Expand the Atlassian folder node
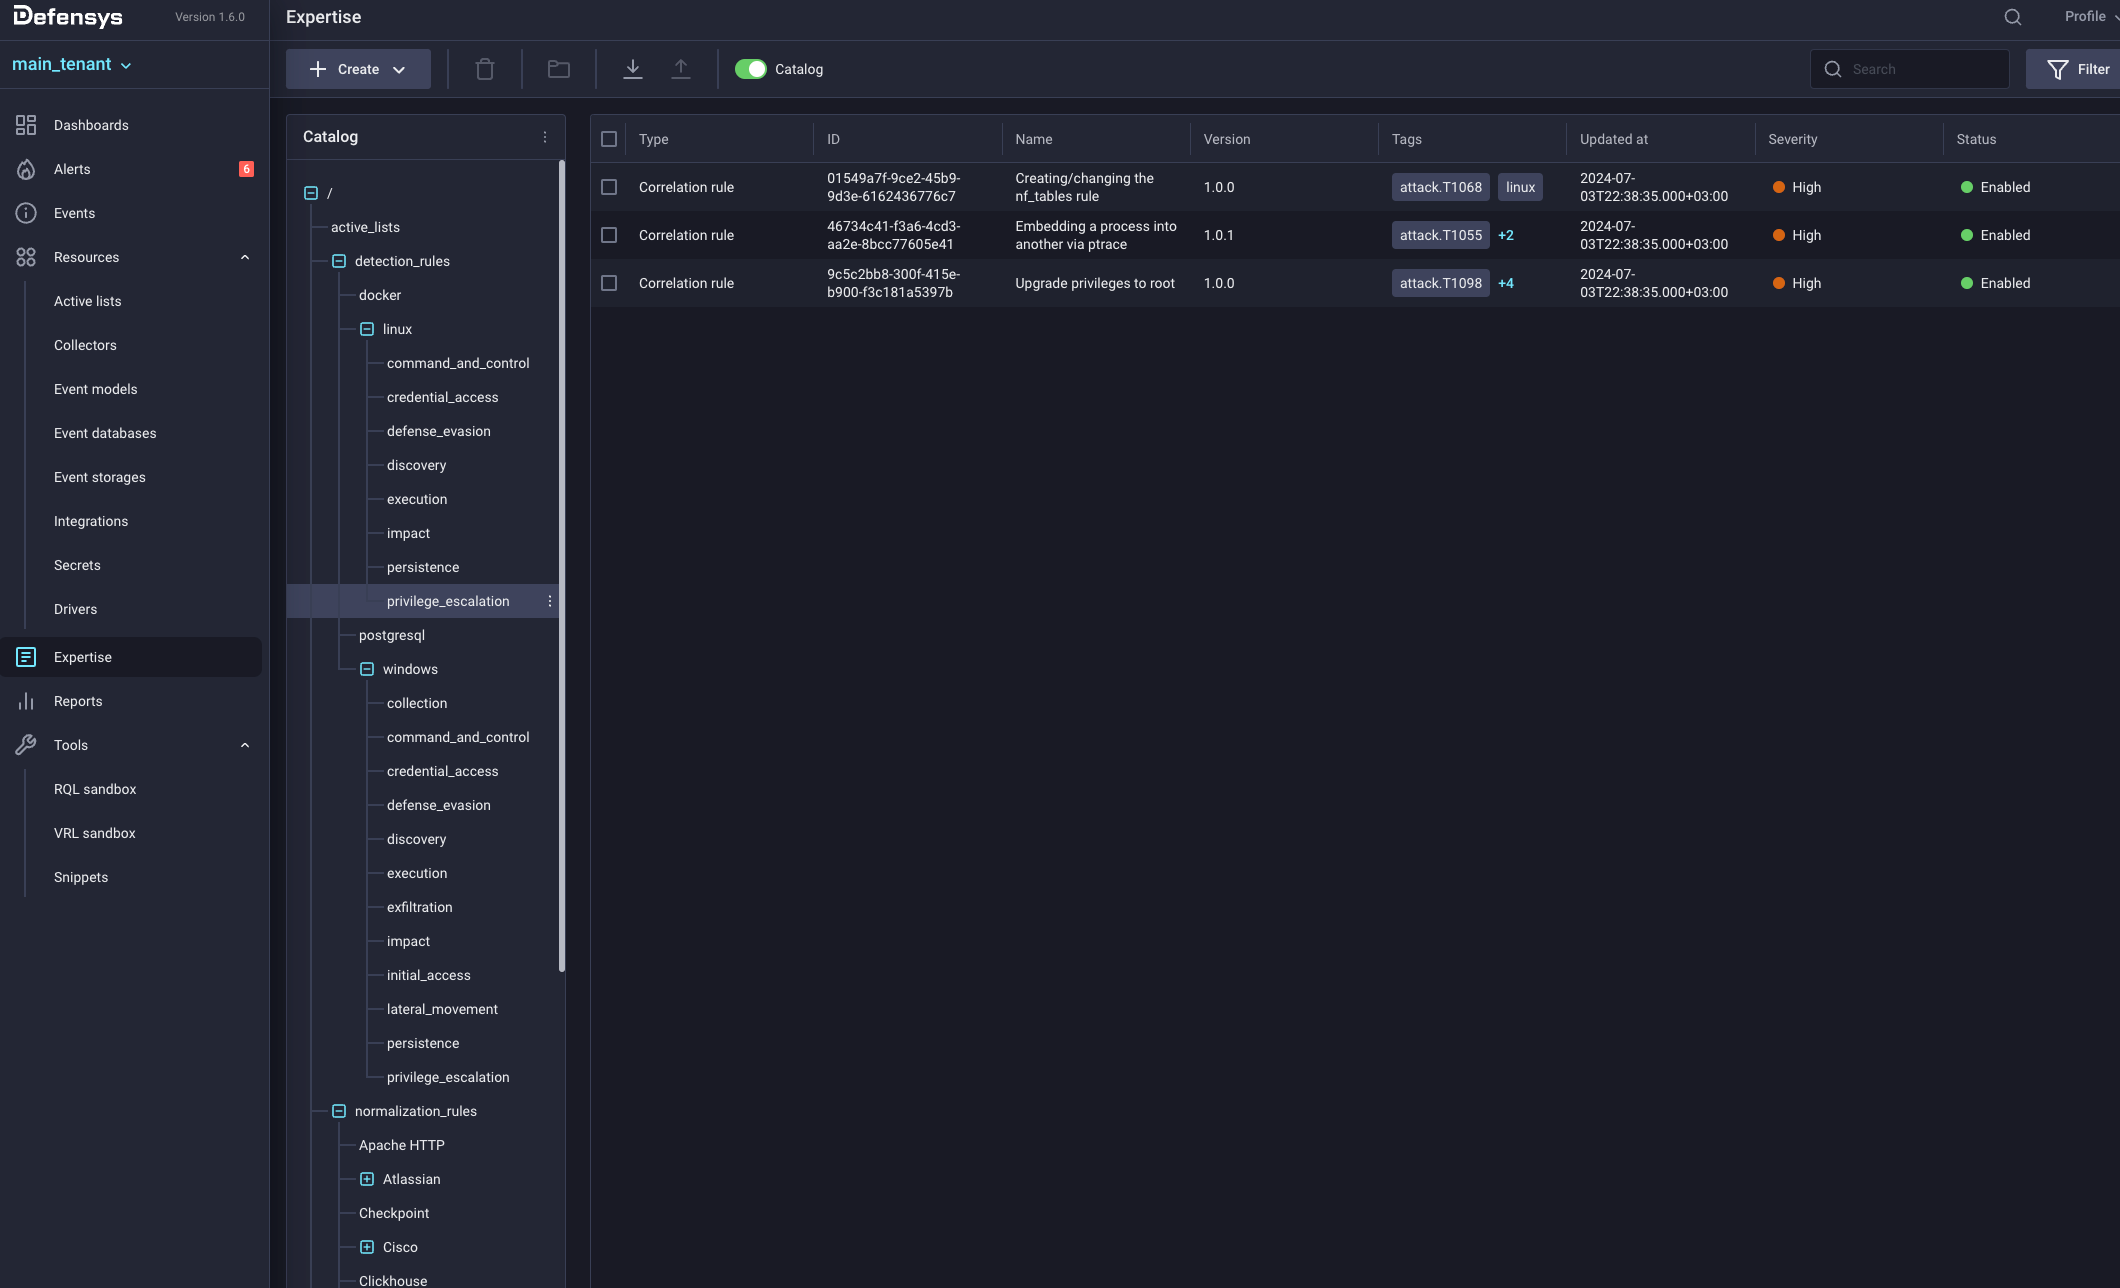This screenshot has width=2120, height=1288. pos(367,1179)
